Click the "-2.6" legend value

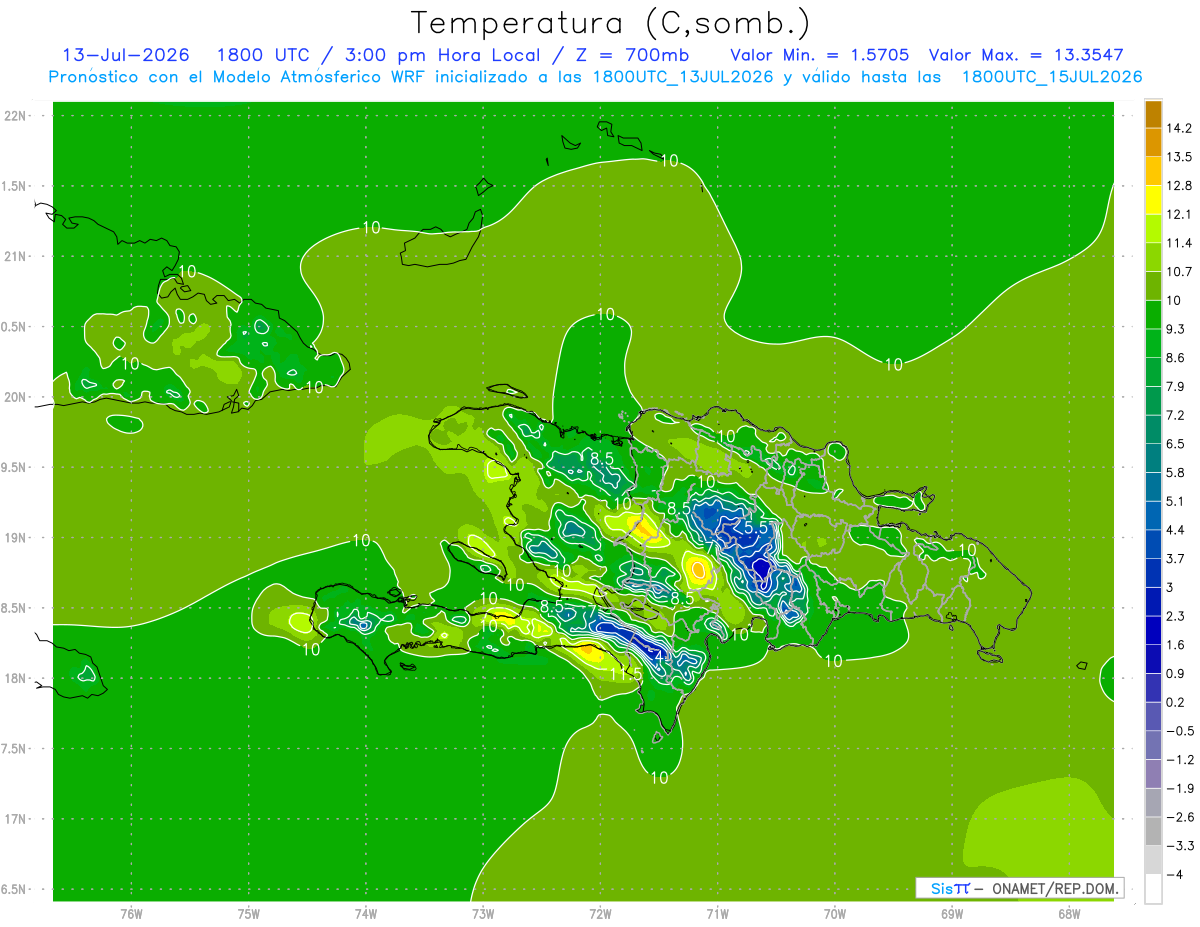pos(1180,817)
